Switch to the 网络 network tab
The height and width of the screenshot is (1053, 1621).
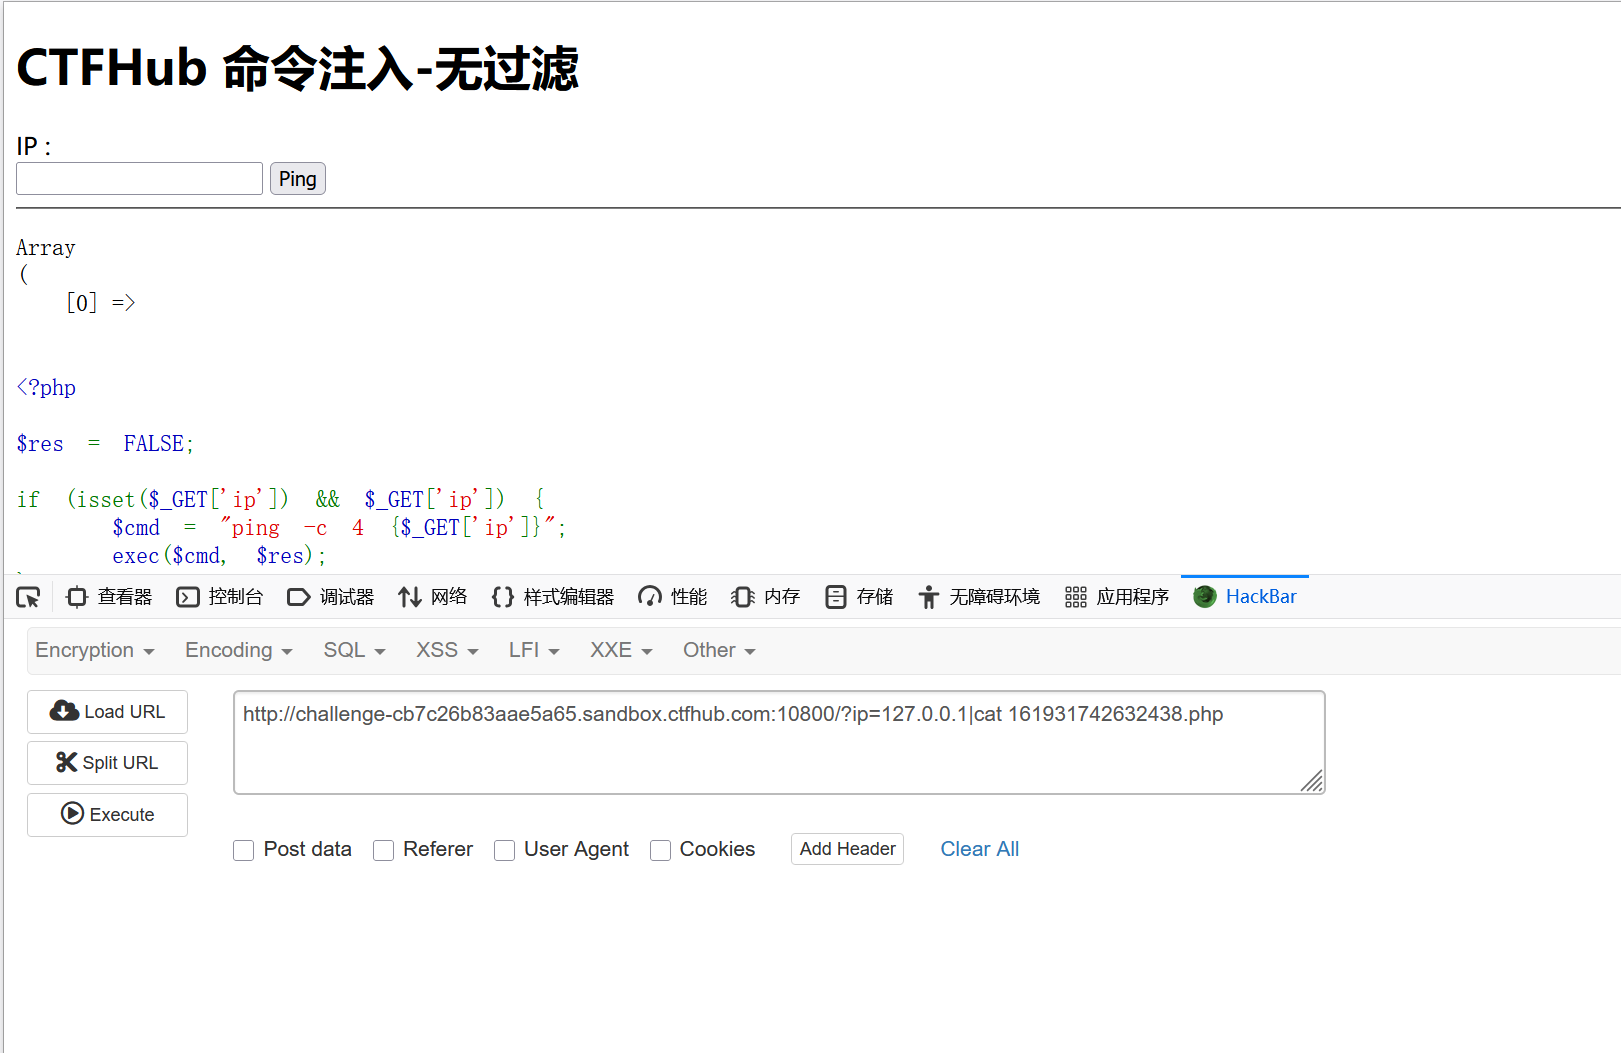[433, 597]
